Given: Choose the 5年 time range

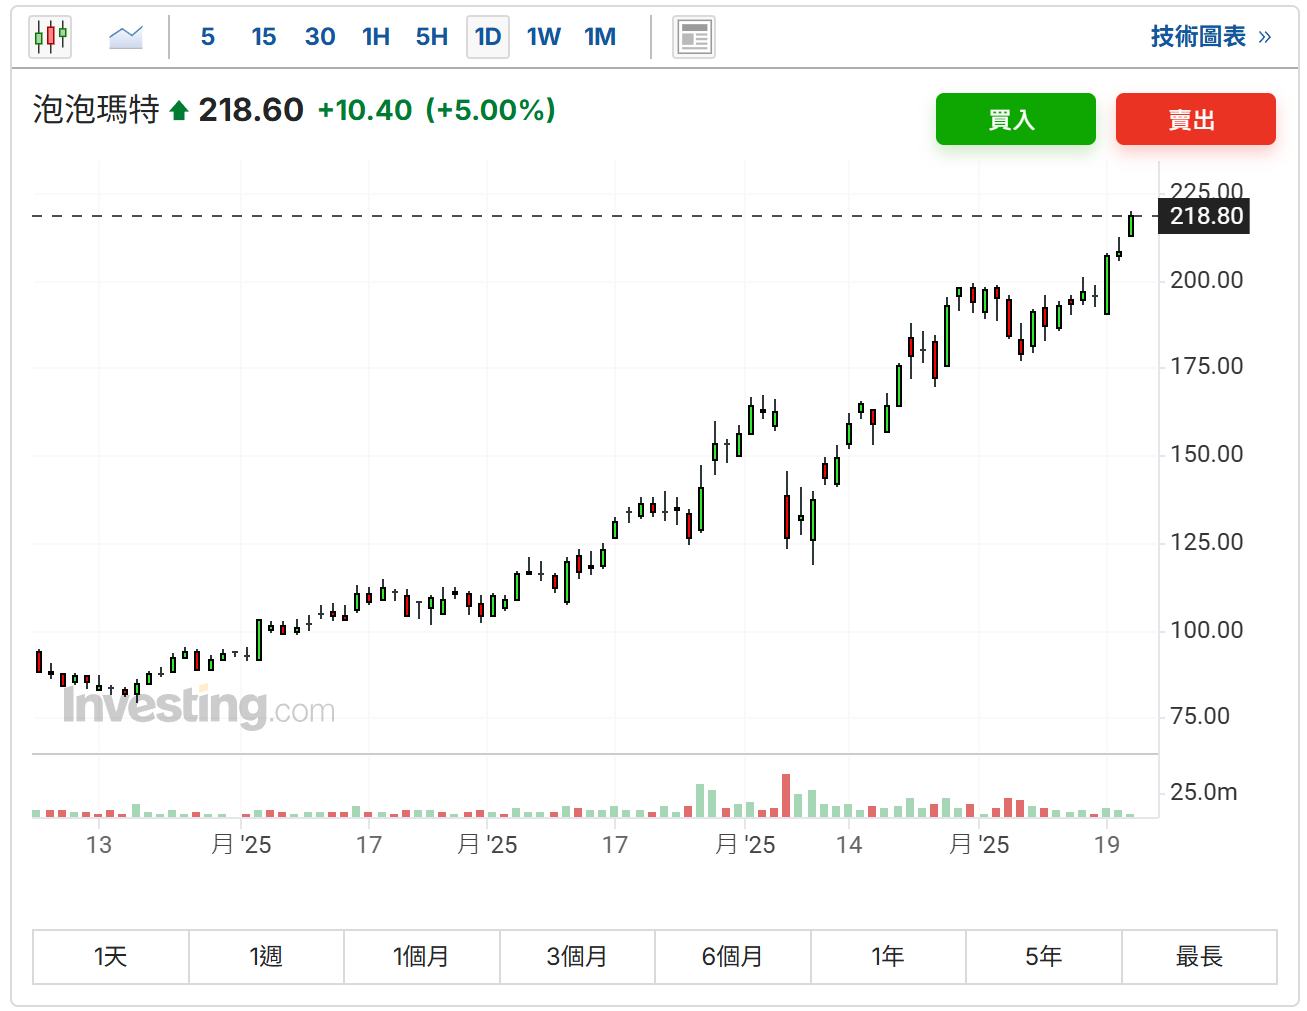Looking at the screenshot, I should (x=1044, y=957).
